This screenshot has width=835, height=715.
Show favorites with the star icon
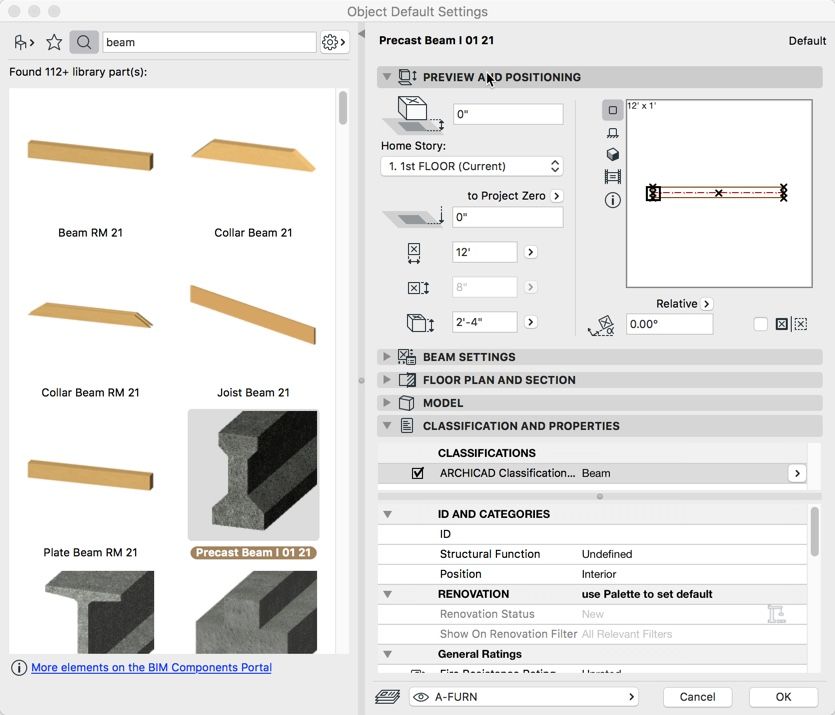[54, 42]
